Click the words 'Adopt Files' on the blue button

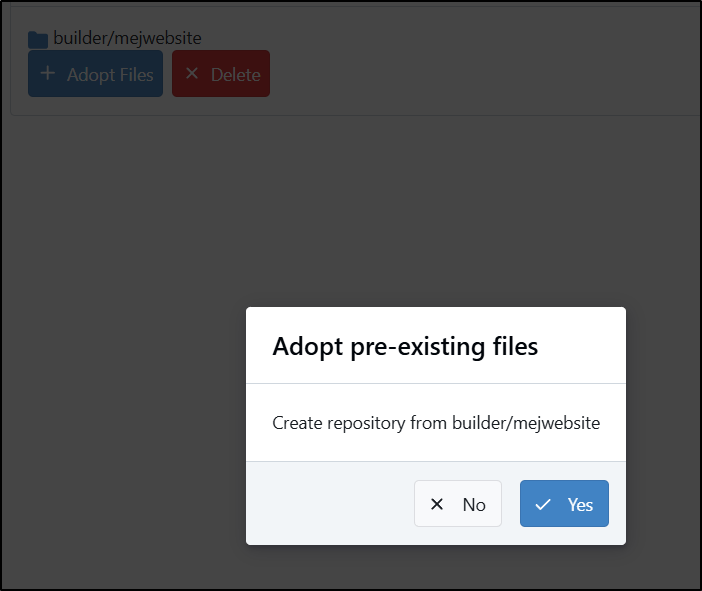click(x=110, y=75)
